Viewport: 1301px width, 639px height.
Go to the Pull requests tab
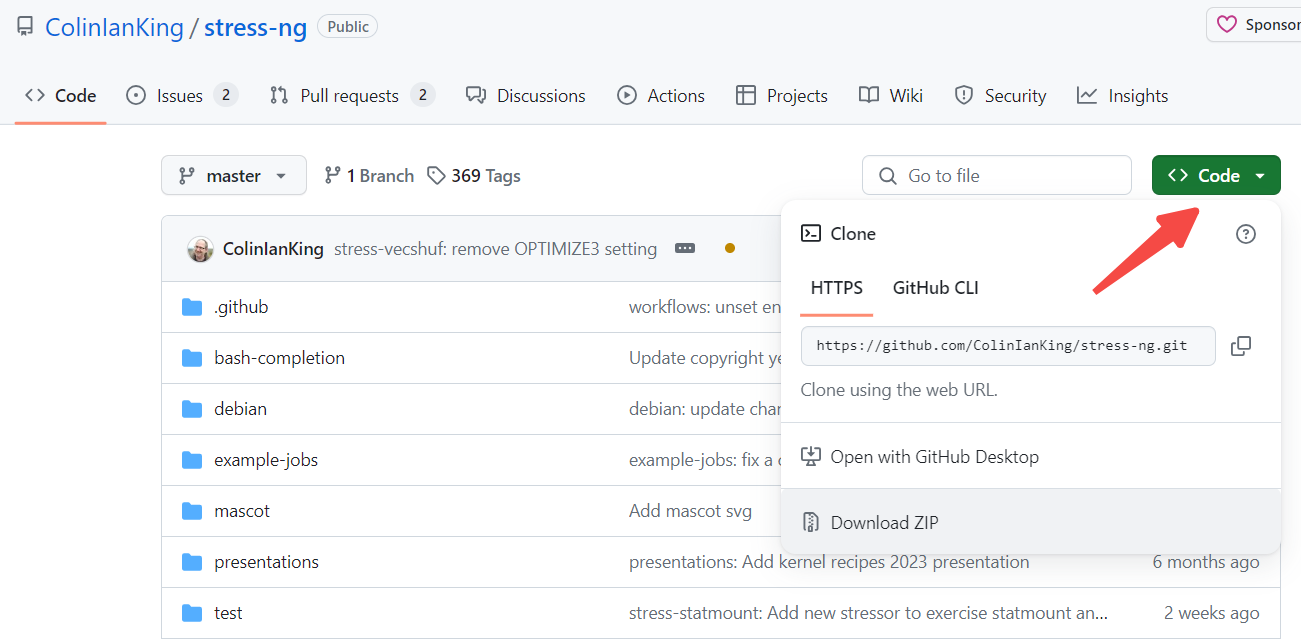(351, 96)
